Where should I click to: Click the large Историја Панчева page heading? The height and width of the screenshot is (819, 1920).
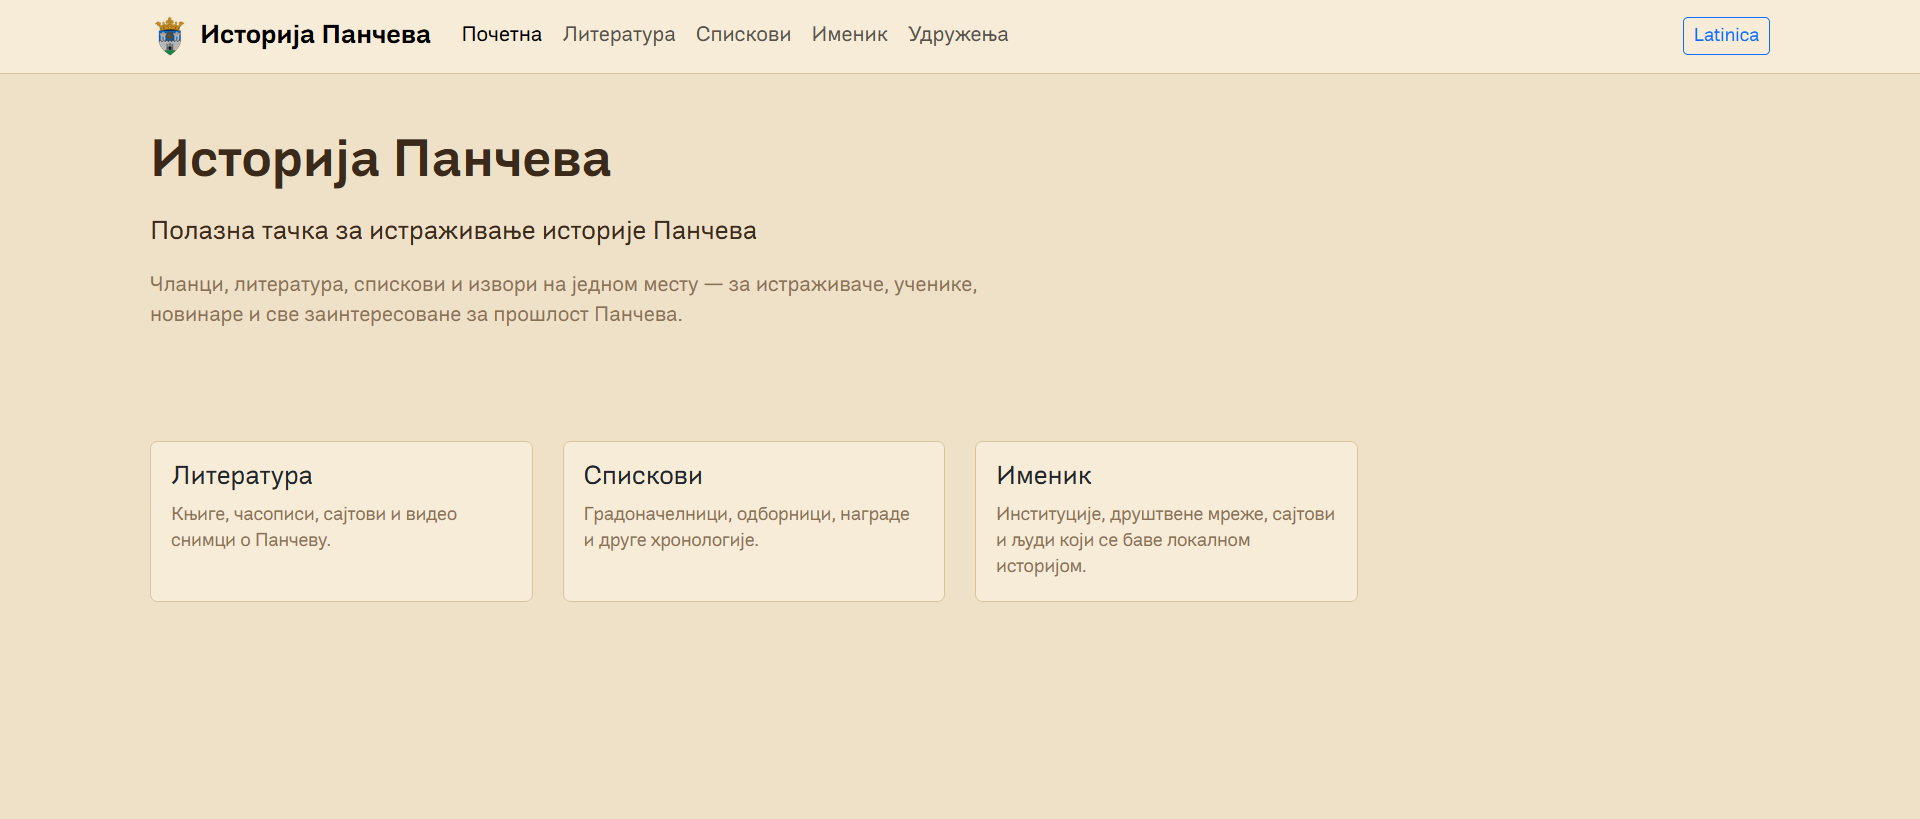[381, 159]
